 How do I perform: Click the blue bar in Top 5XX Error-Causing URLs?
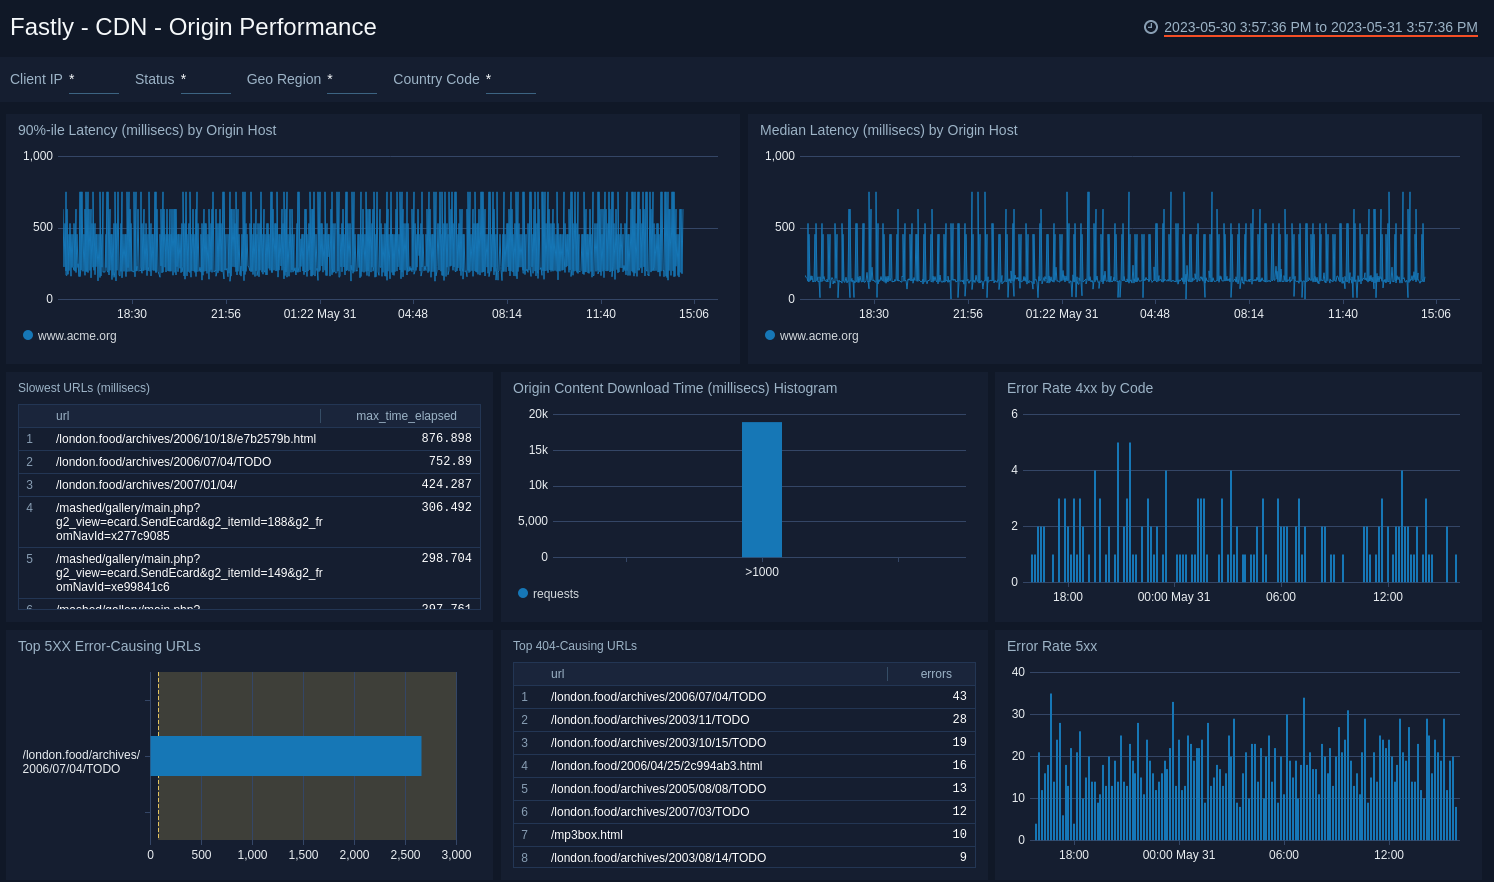tap(285, 756)
